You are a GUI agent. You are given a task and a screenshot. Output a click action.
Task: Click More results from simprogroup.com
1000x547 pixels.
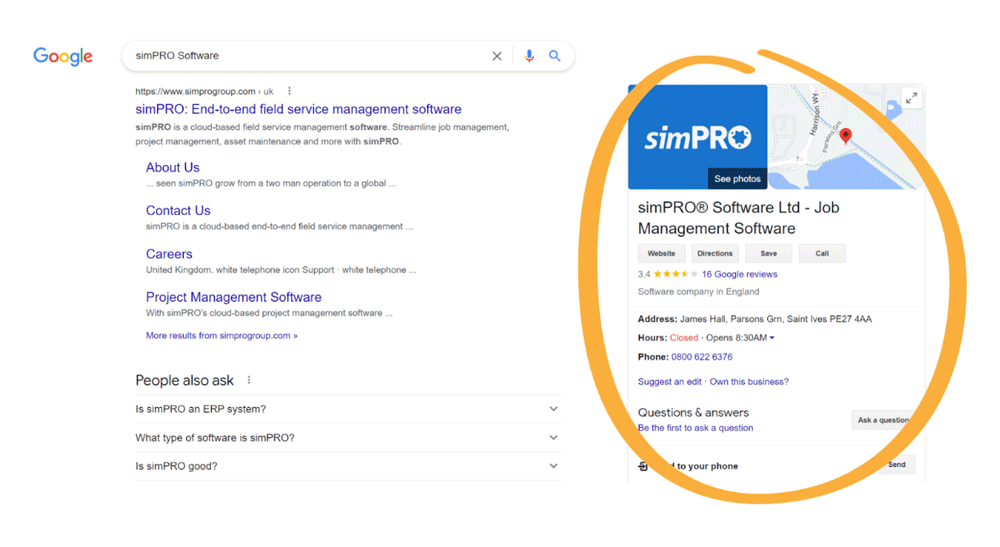[221, 335]
